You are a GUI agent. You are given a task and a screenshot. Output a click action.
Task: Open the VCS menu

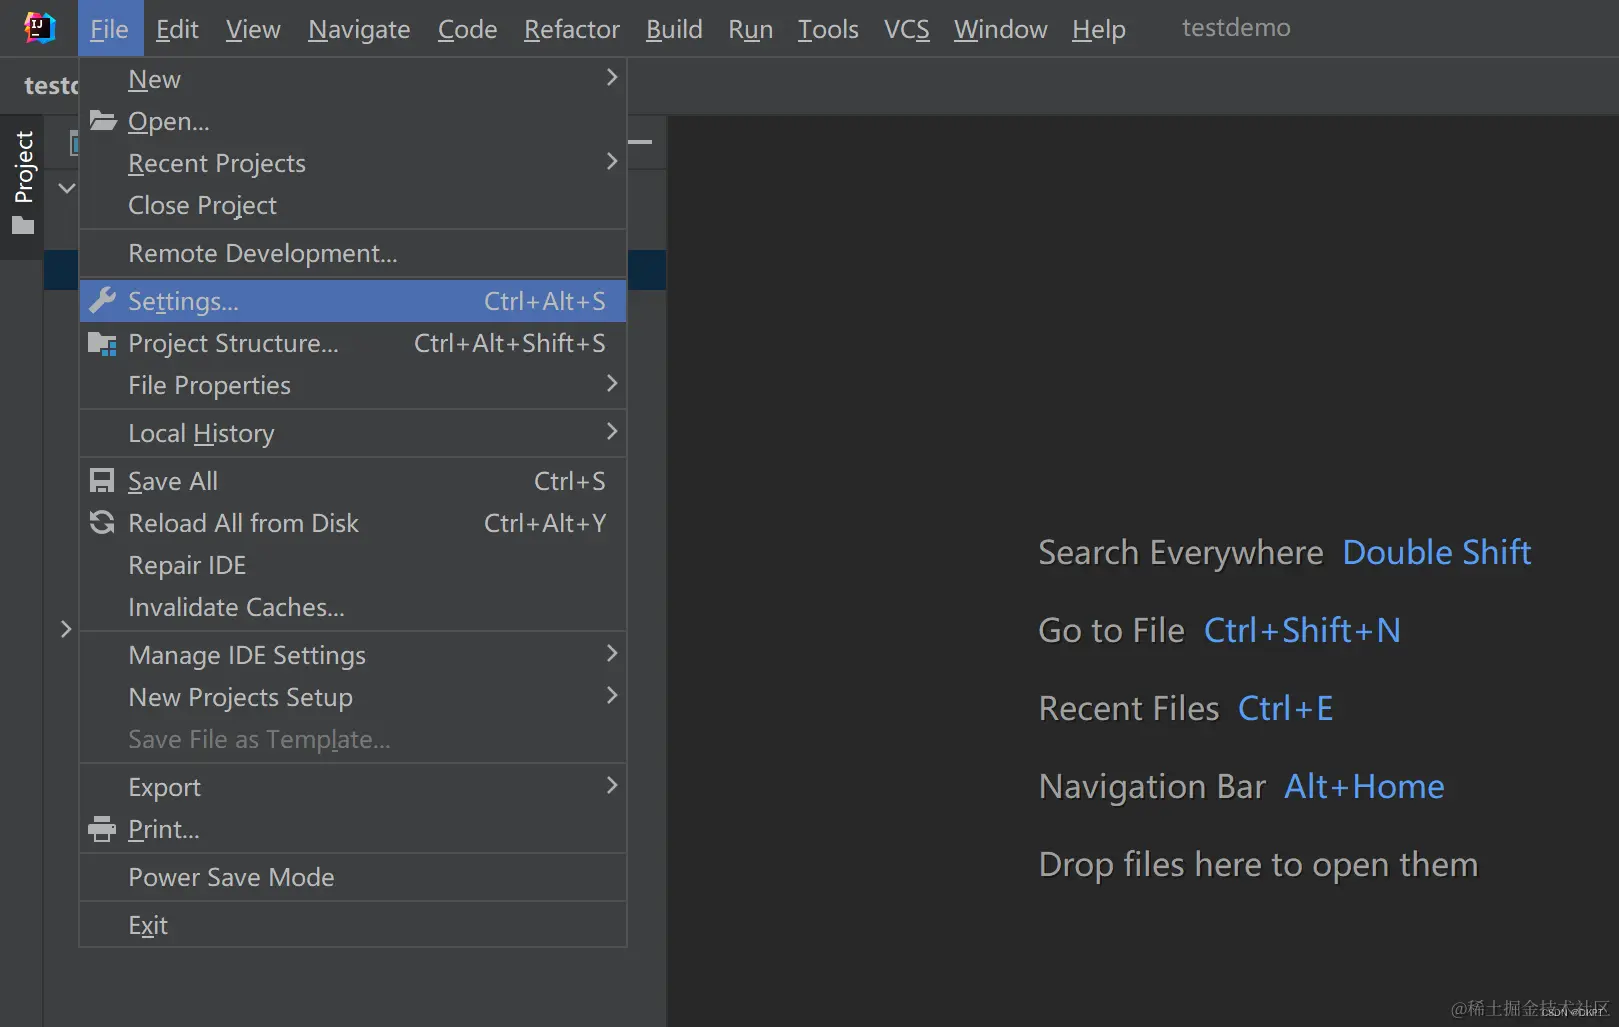[x=907, y=29]
